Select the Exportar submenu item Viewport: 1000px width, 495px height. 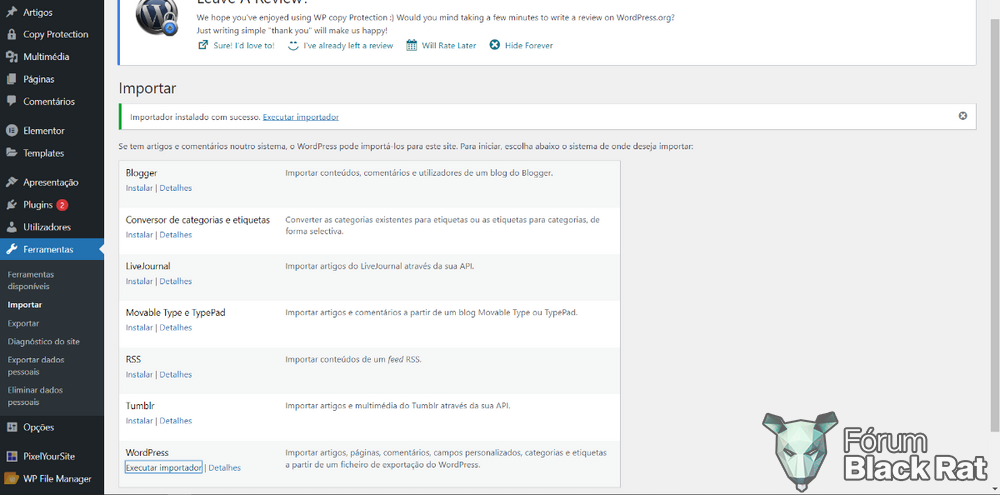[24, 323]
